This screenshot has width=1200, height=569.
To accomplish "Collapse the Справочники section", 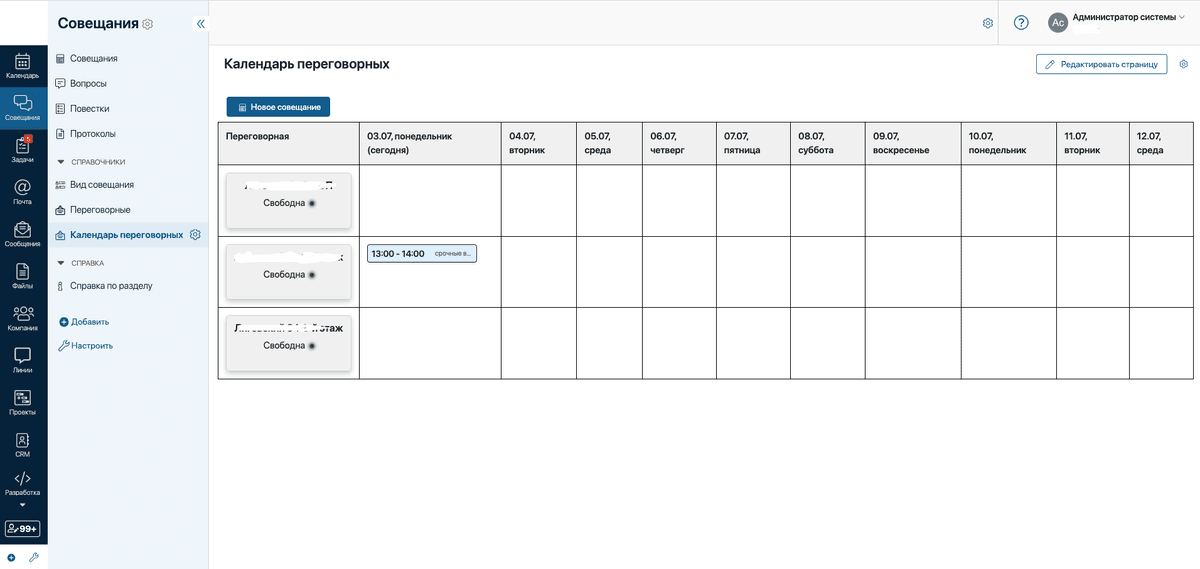I will coord(61,162).
